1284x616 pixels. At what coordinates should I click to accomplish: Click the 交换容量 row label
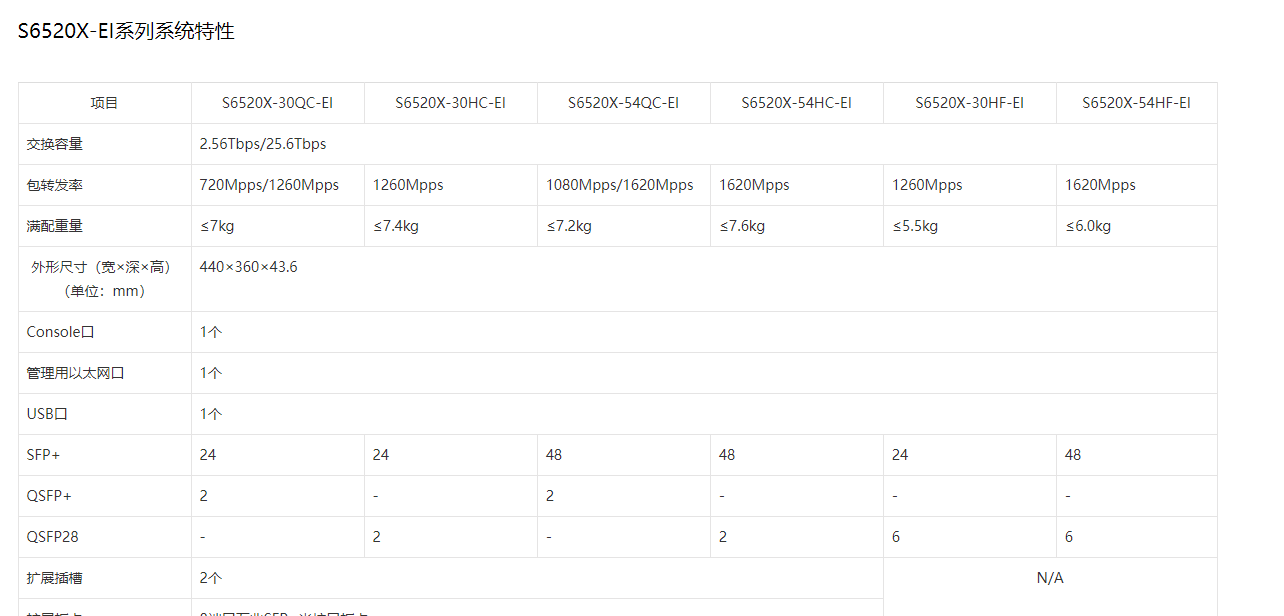[55, 144]
